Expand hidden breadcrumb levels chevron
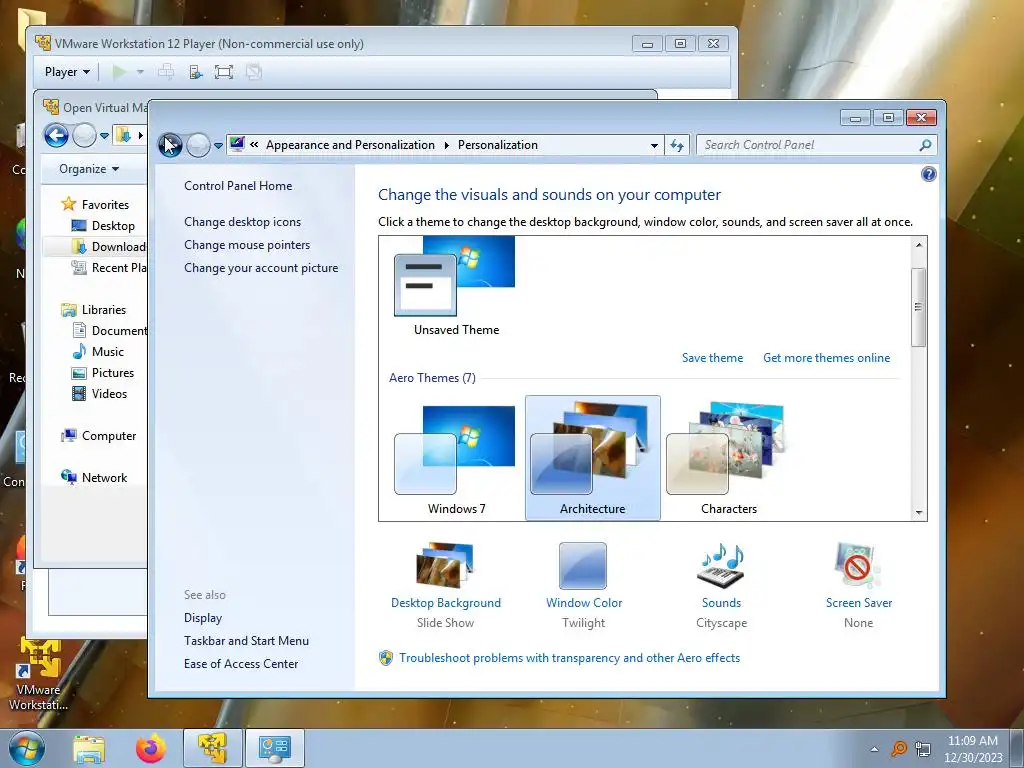Viewport: 1024px width, 768px height. click(x=254, y=145)
